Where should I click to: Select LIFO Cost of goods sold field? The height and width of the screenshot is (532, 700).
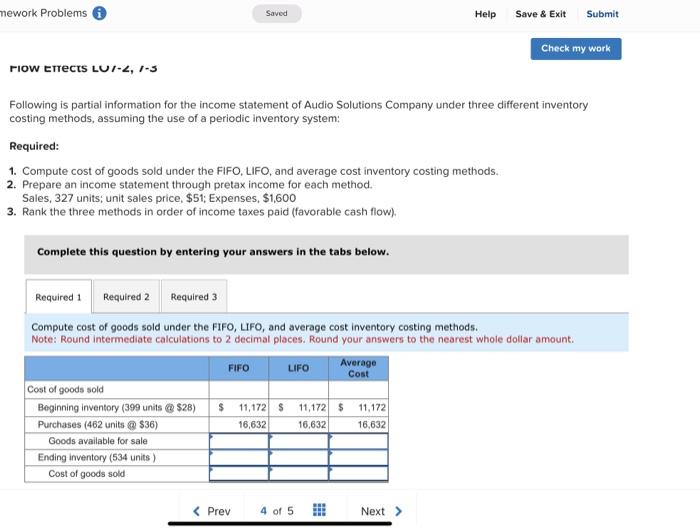(299, 474)
